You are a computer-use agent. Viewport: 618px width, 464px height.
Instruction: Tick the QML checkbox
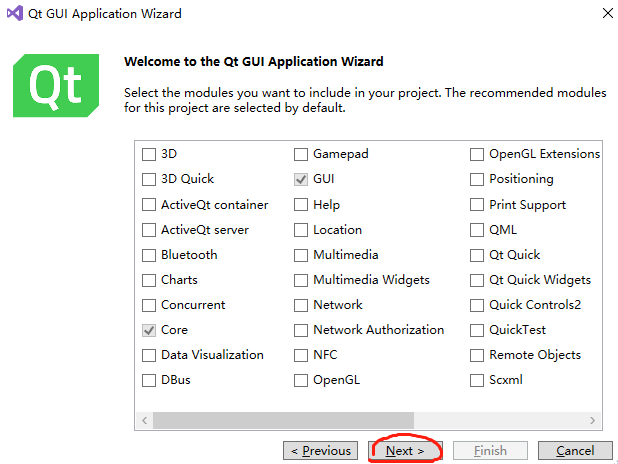click(477, 230)
